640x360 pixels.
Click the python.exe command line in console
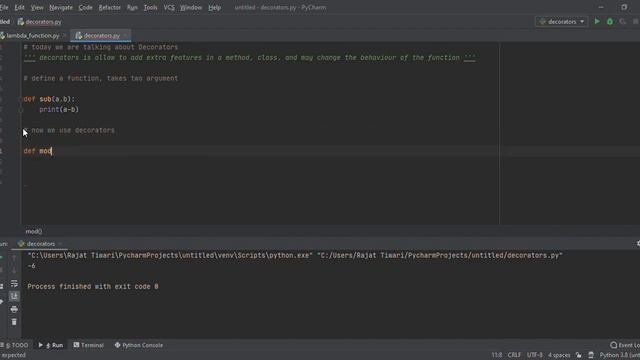pos(295,256)
